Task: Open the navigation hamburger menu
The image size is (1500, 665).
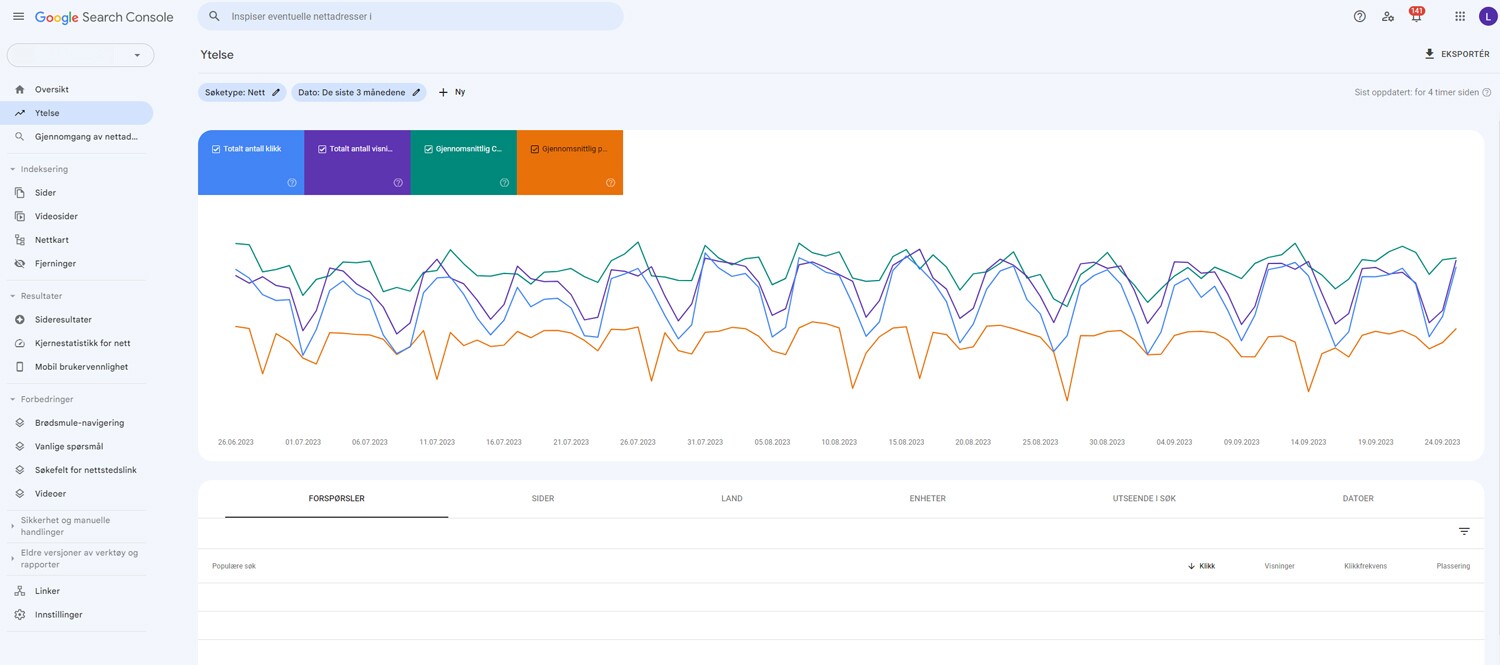Action: [18, 15]
